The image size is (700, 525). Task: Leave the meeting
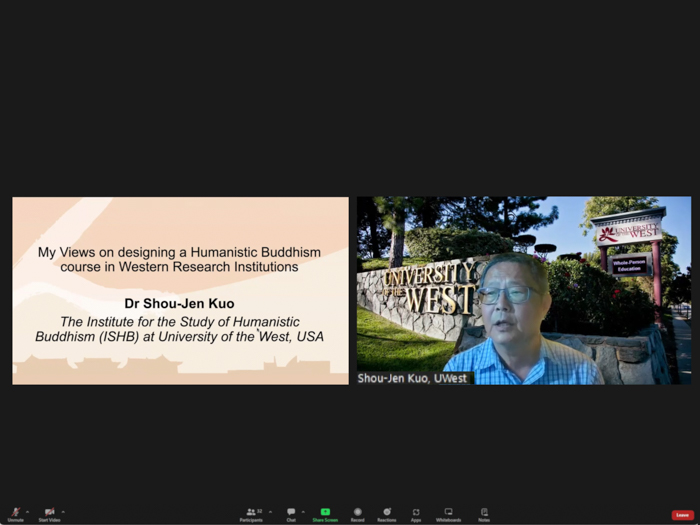(683, 515)
